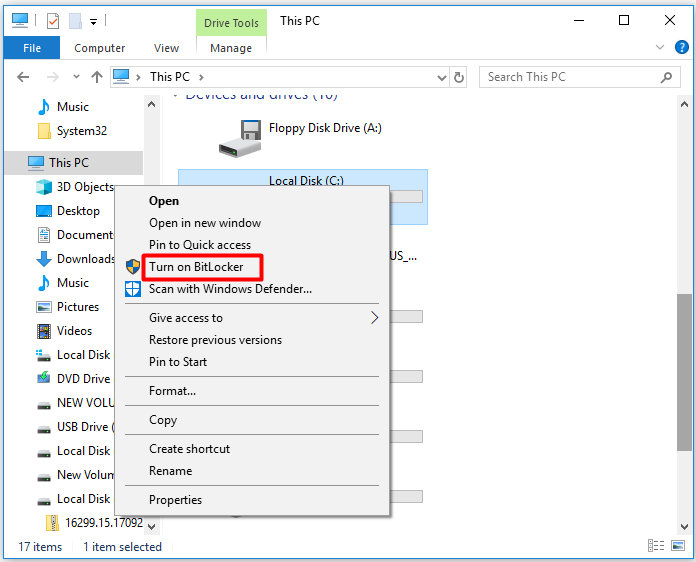Image resolution: width=696 pixels, height=562 pixels.
Task: Choose Pin to Quick access
Action: pyautogui.click(x=252, y=245)
